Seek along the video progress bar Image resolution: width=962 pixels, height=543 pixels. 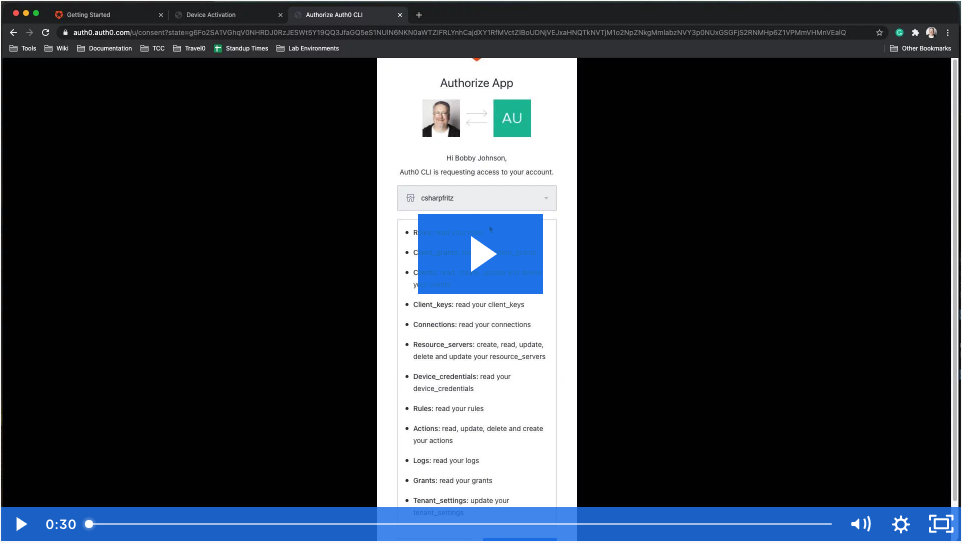460,524
